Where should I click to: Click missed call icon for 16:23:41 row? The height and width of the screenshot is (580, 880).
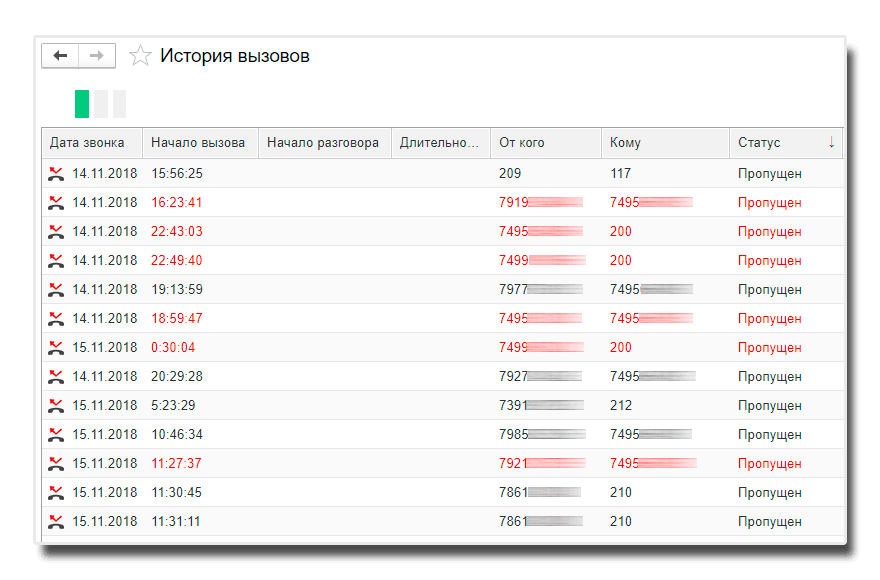pyautogui.click(x=56, y=203)
